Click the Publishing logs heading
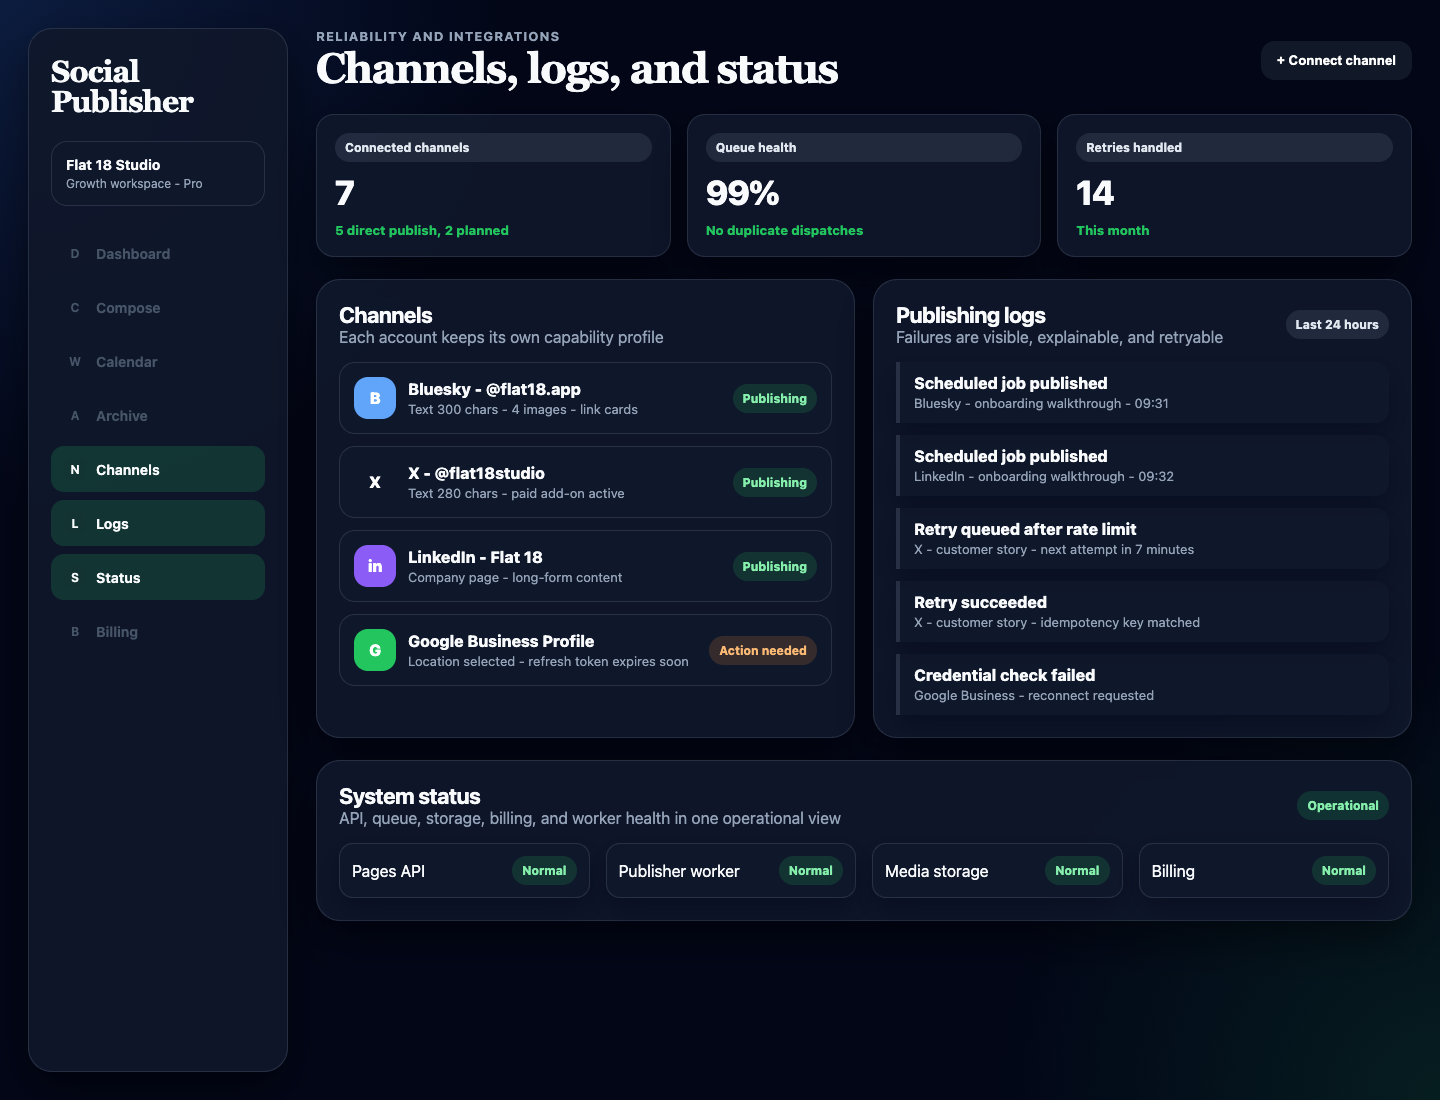 point(971,315)
